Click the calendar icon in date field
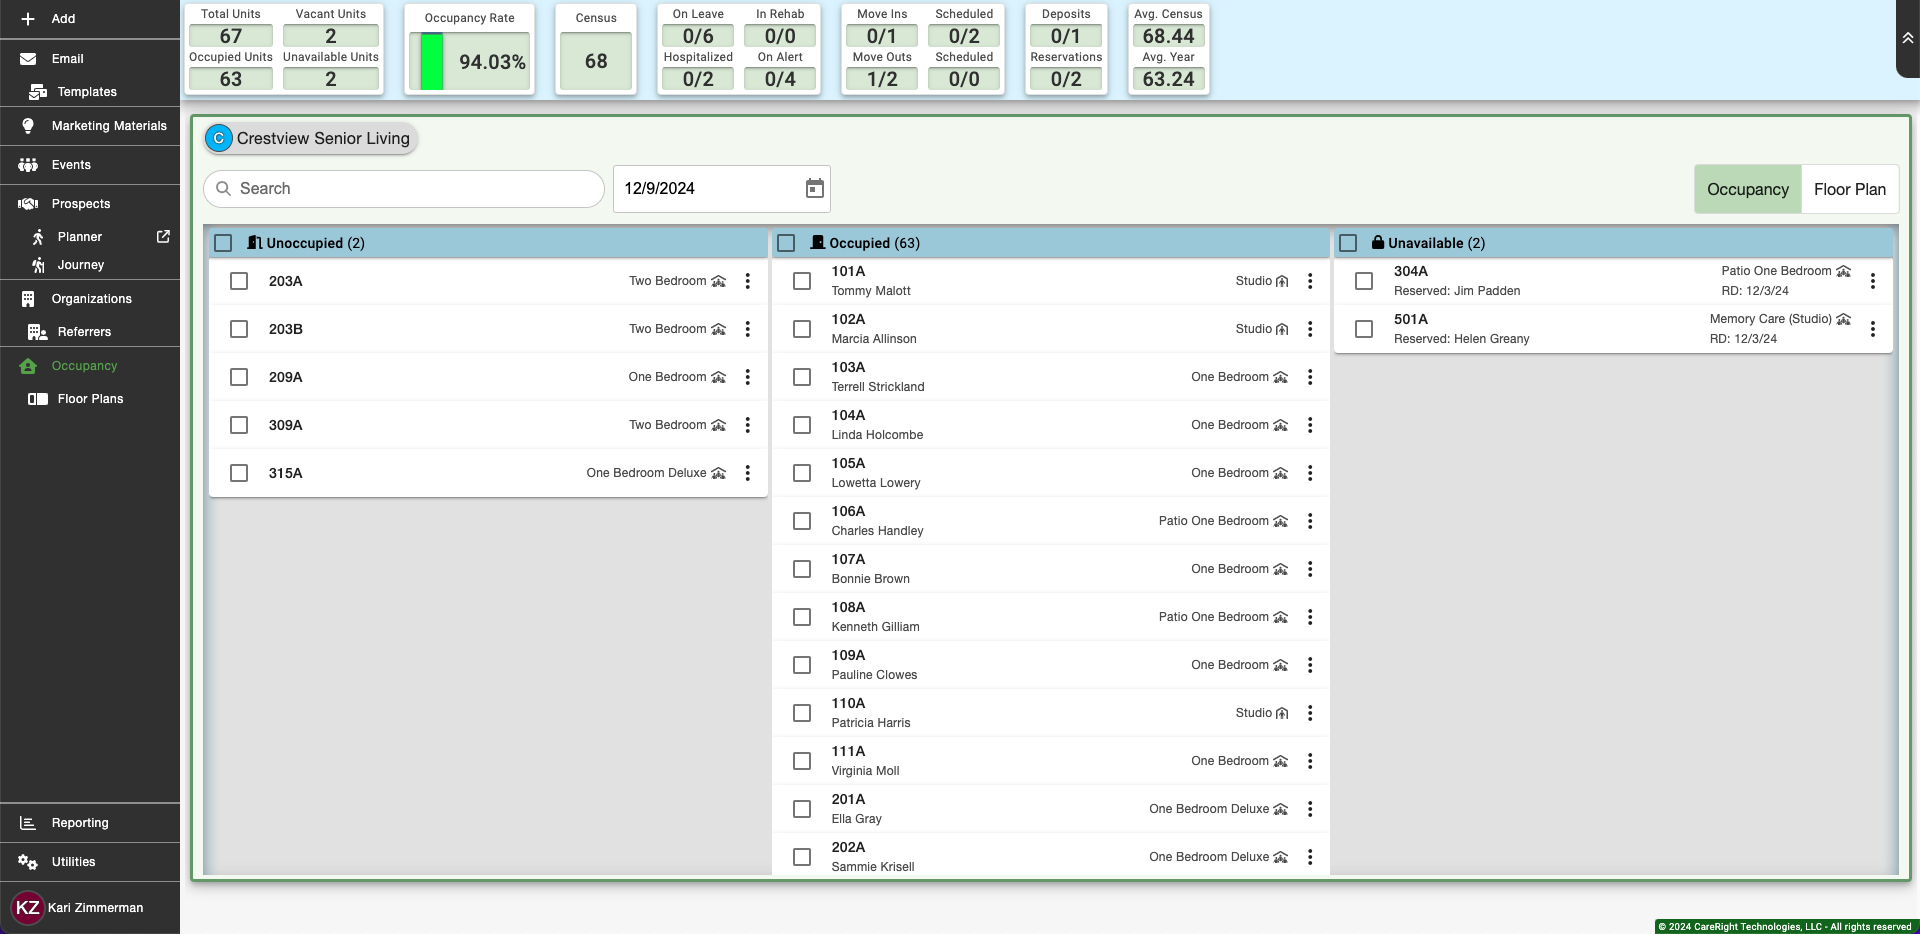The width and height of the screenshot is (1920, 934). 814,188
